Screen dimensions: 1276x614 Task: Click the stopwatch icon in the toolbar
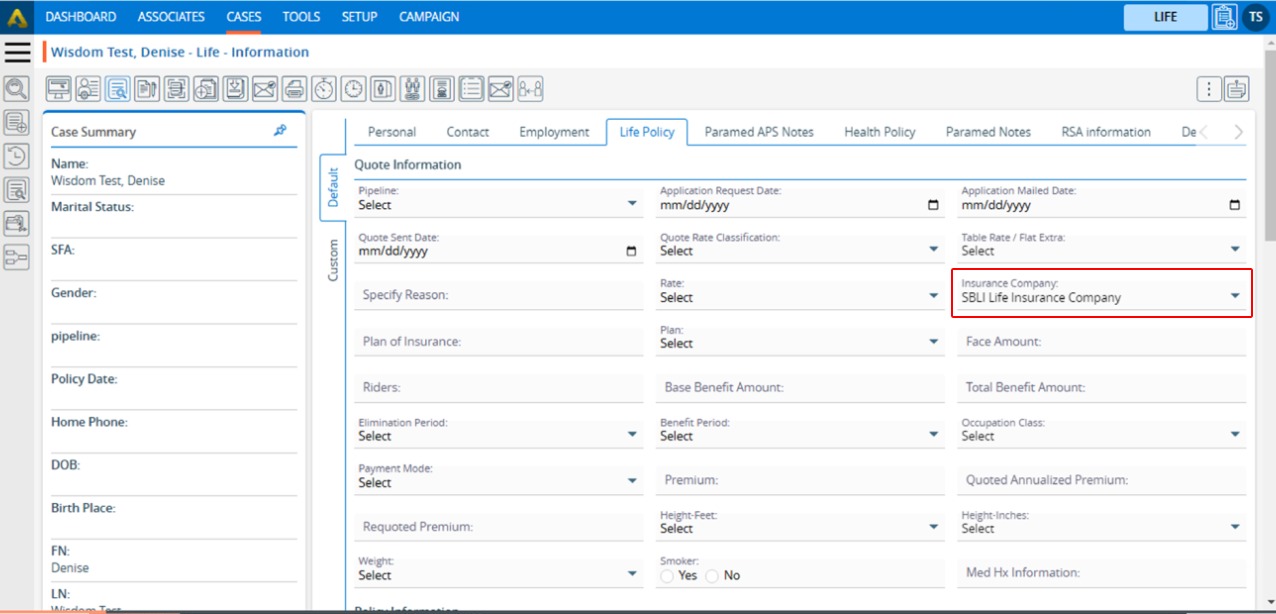coord(323,89)
